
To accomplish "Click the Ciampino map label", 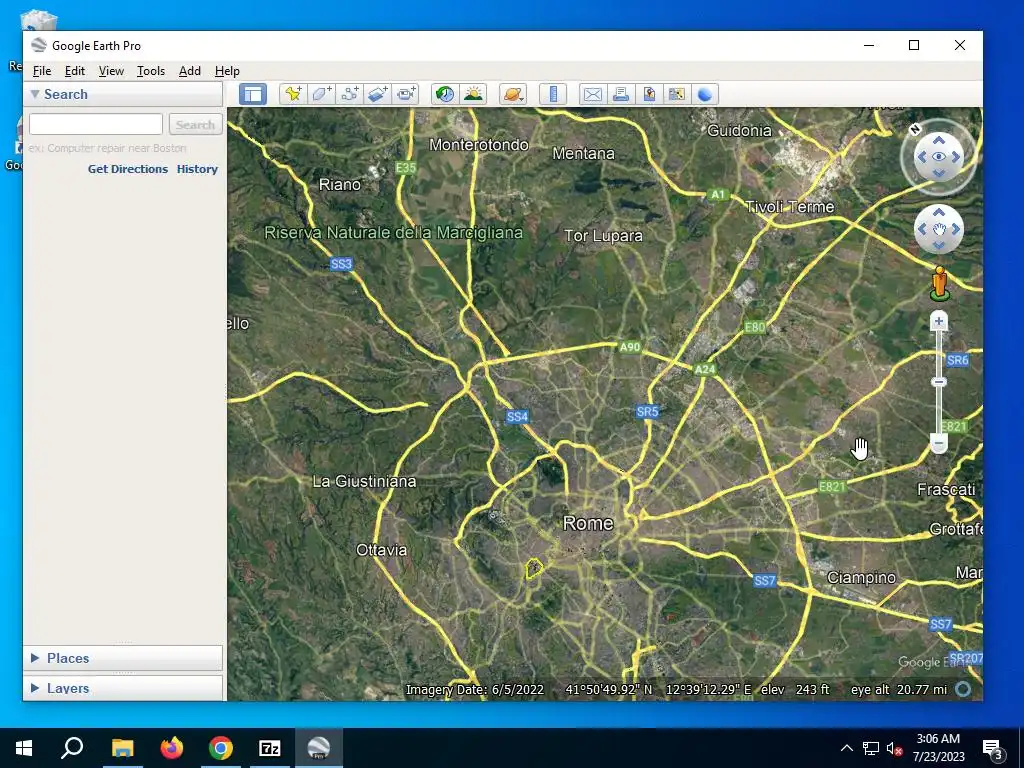I will (x=861, y=577).
